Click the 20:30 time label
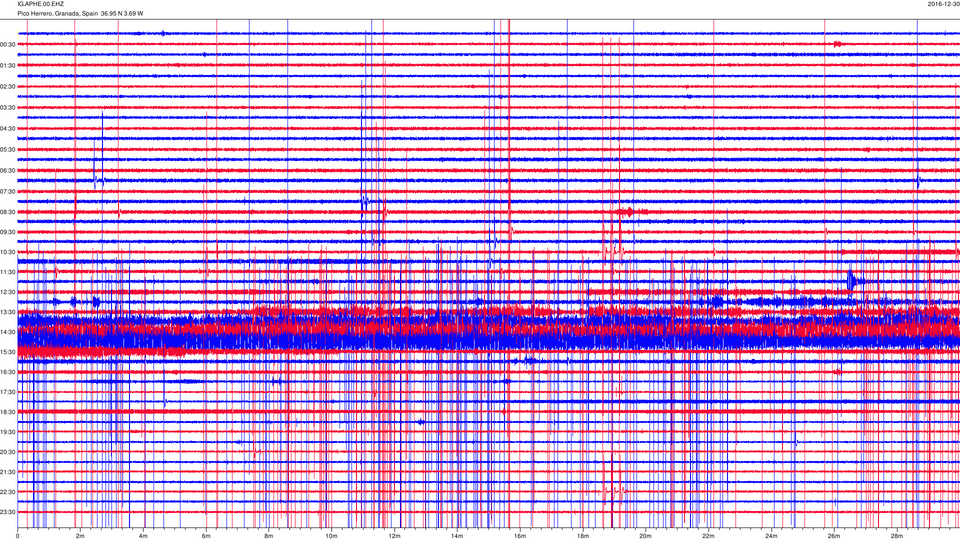Image resolution: width=960 pixels, height=540 pixels. point(8,452)
